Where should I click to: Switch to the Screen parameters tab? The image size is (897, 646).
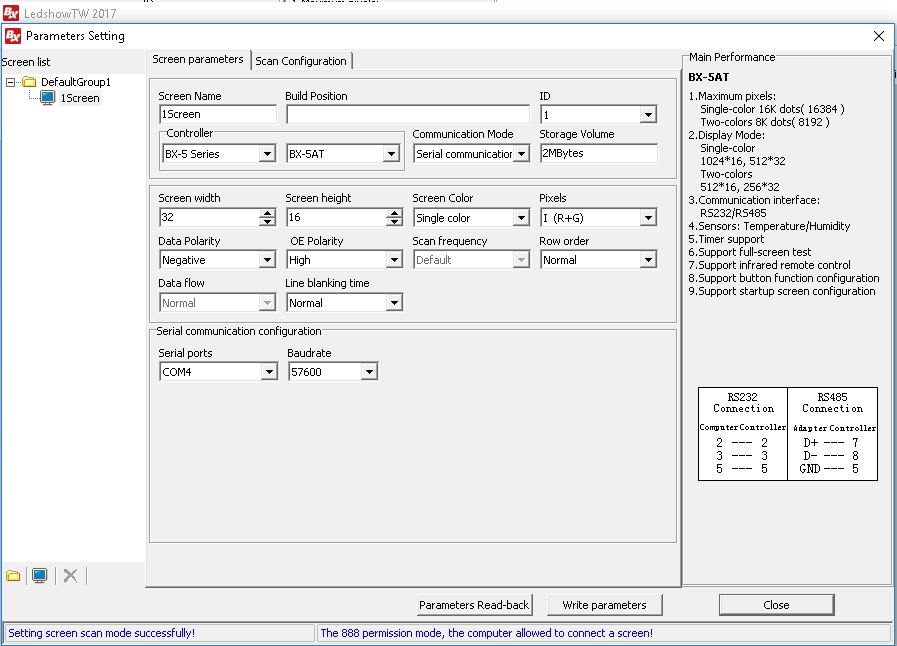(x=198, y=60)
